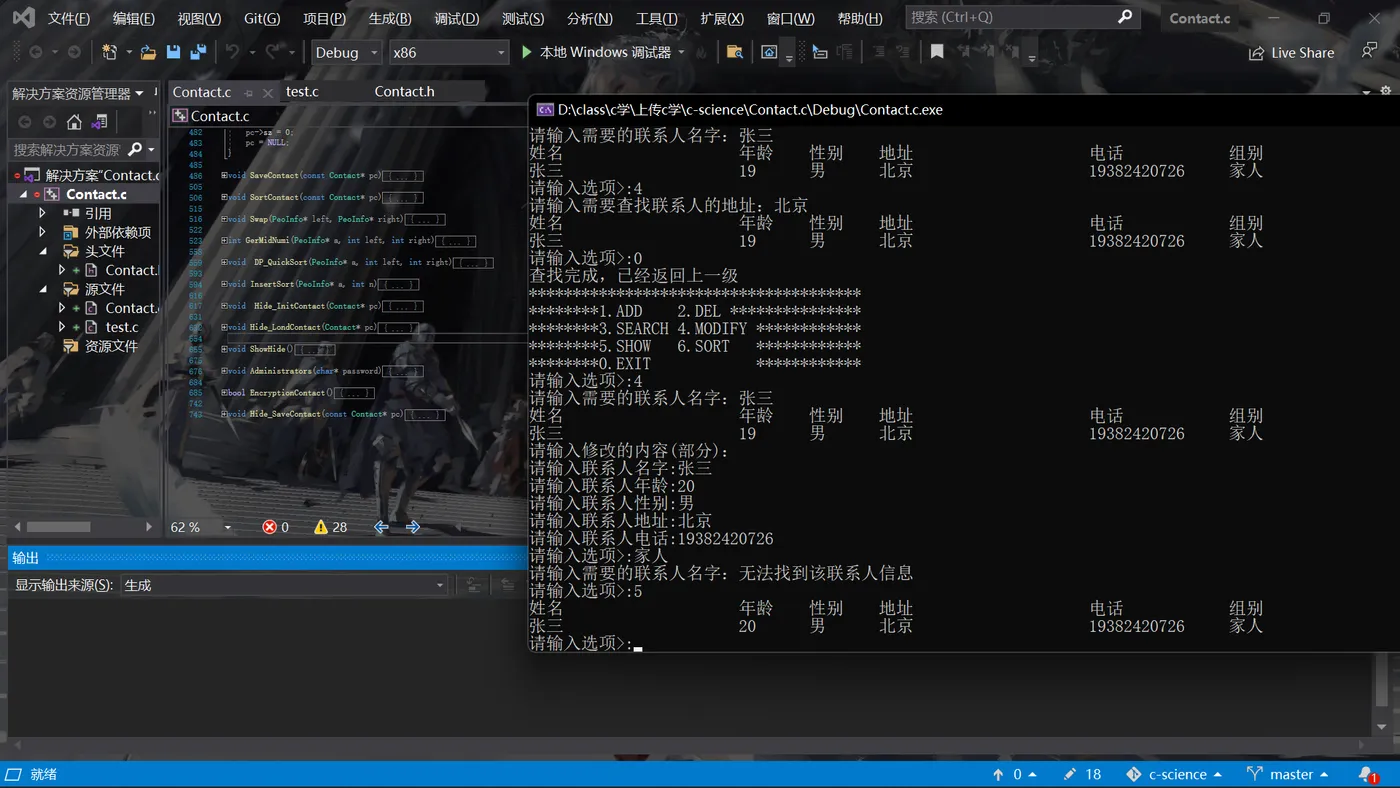Open the editor zoom 62 % dropdown
This screenshot has width=1400, height=788.
tap(227, 527)
